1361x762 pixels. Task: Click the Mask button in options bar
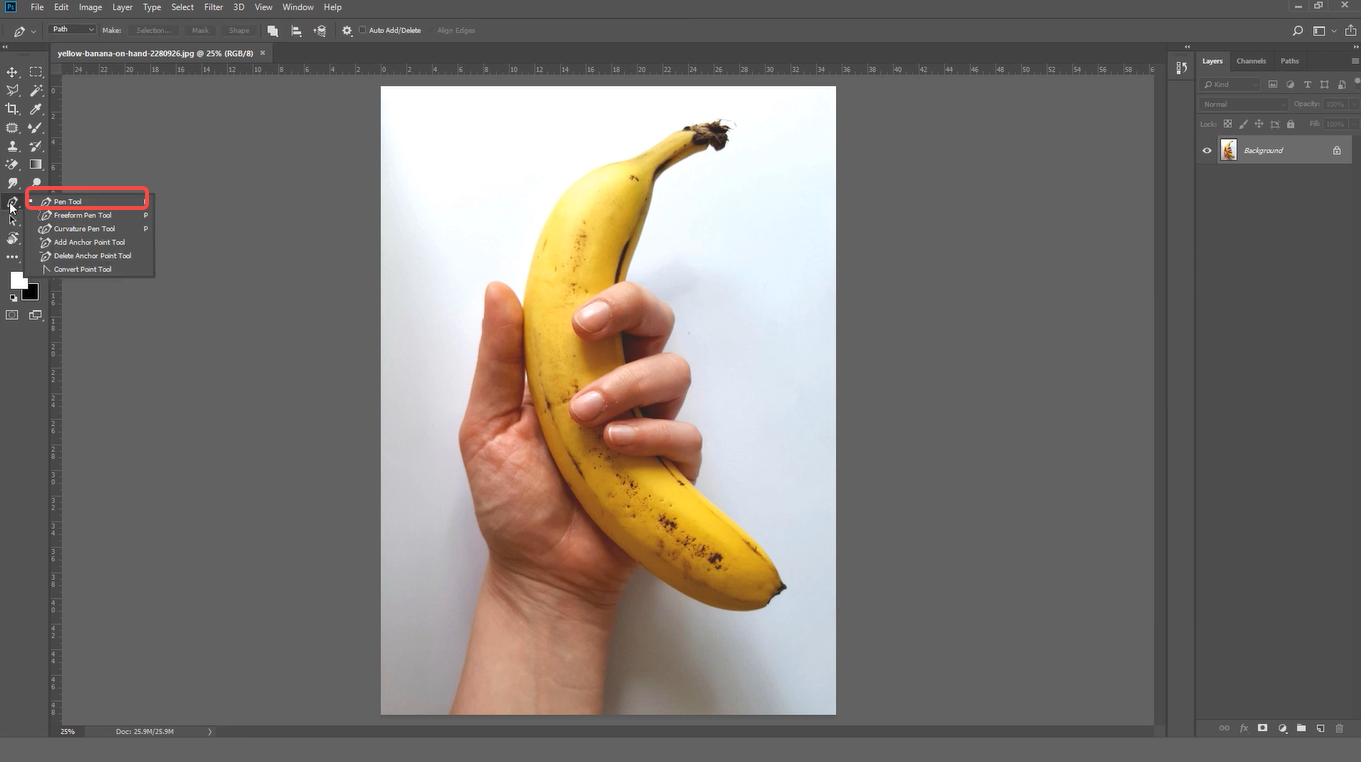pos(200,30)
